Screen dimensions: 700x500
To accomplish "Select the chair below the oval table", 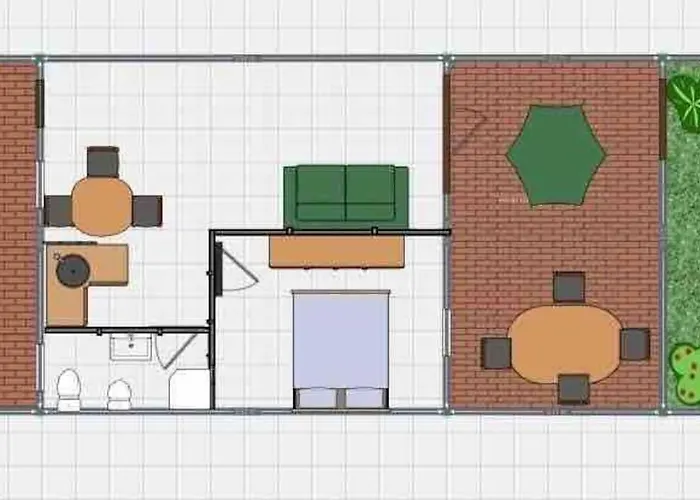I will (573, 388).
